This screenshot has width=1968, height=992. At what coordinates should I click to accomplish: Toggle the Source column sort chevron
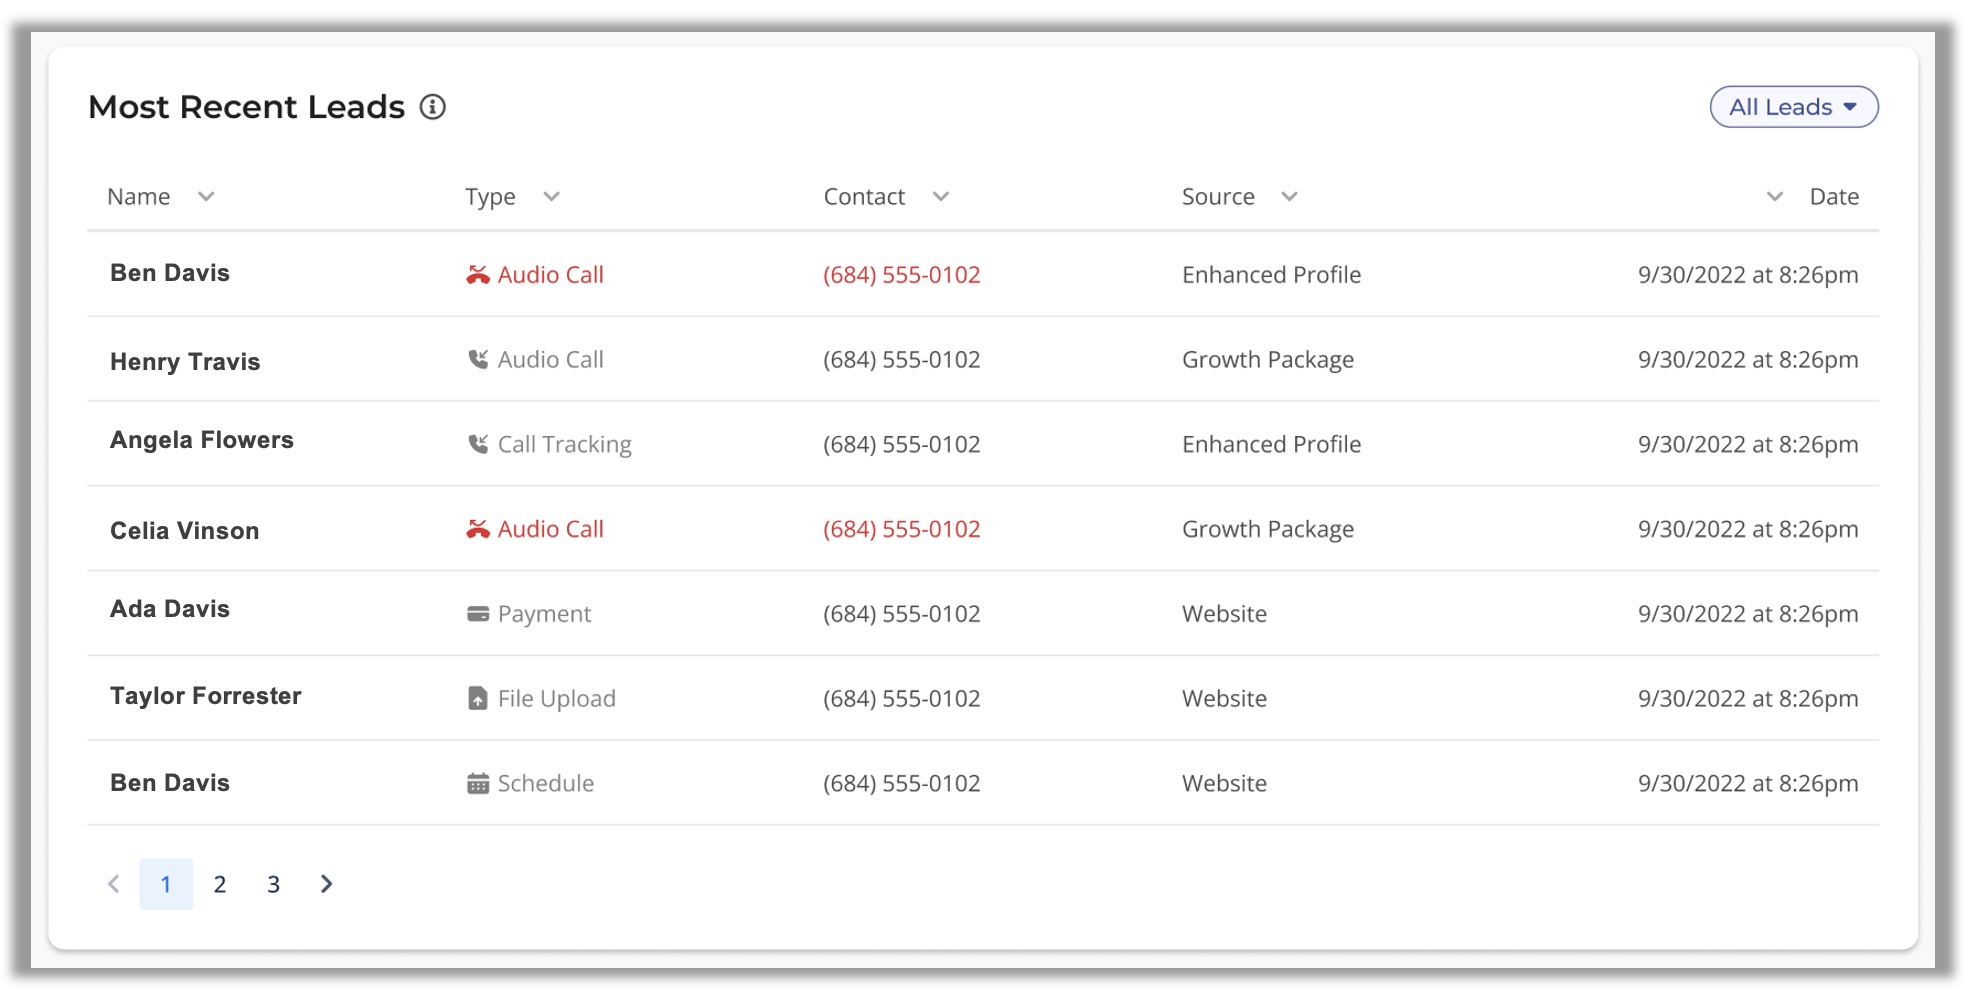[1289, 196]
